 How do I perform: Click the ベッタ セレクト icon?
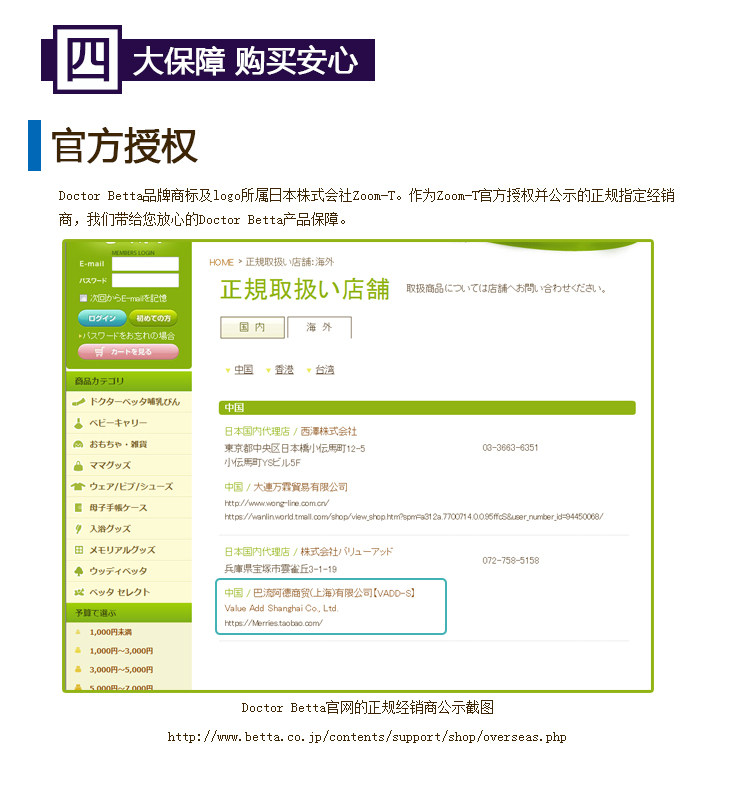(x=79, y=592)
